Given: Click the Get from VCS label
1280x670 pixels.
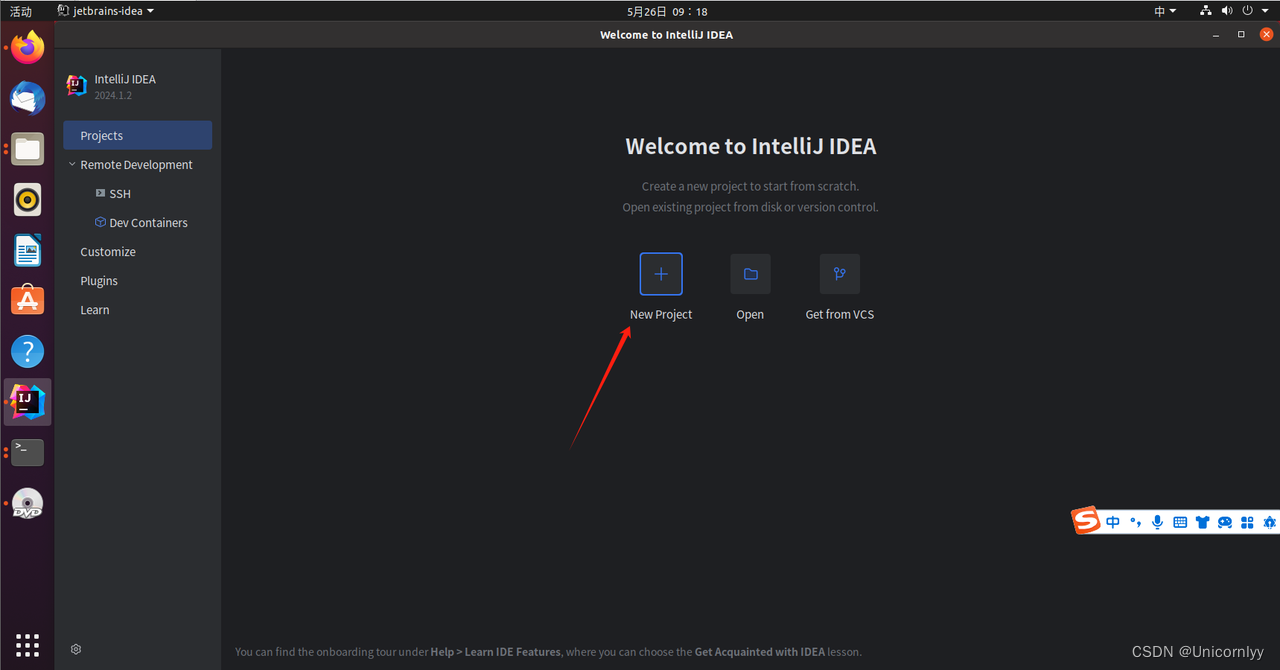Looking at the screenshot, I should tap(840, 314).
